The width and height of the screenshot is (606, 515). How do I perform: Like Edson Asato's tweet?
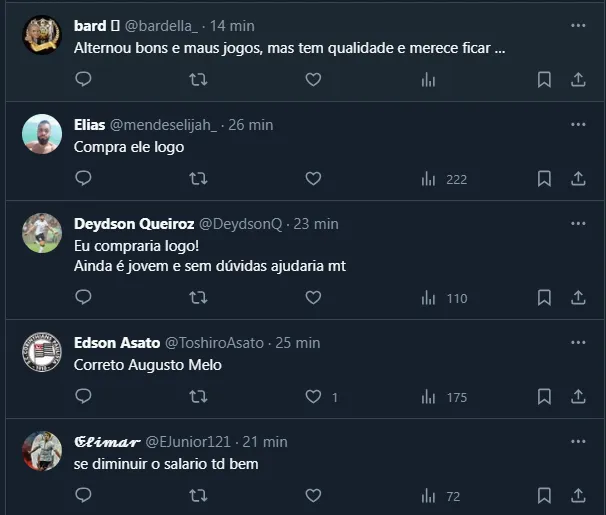(313, 397)
